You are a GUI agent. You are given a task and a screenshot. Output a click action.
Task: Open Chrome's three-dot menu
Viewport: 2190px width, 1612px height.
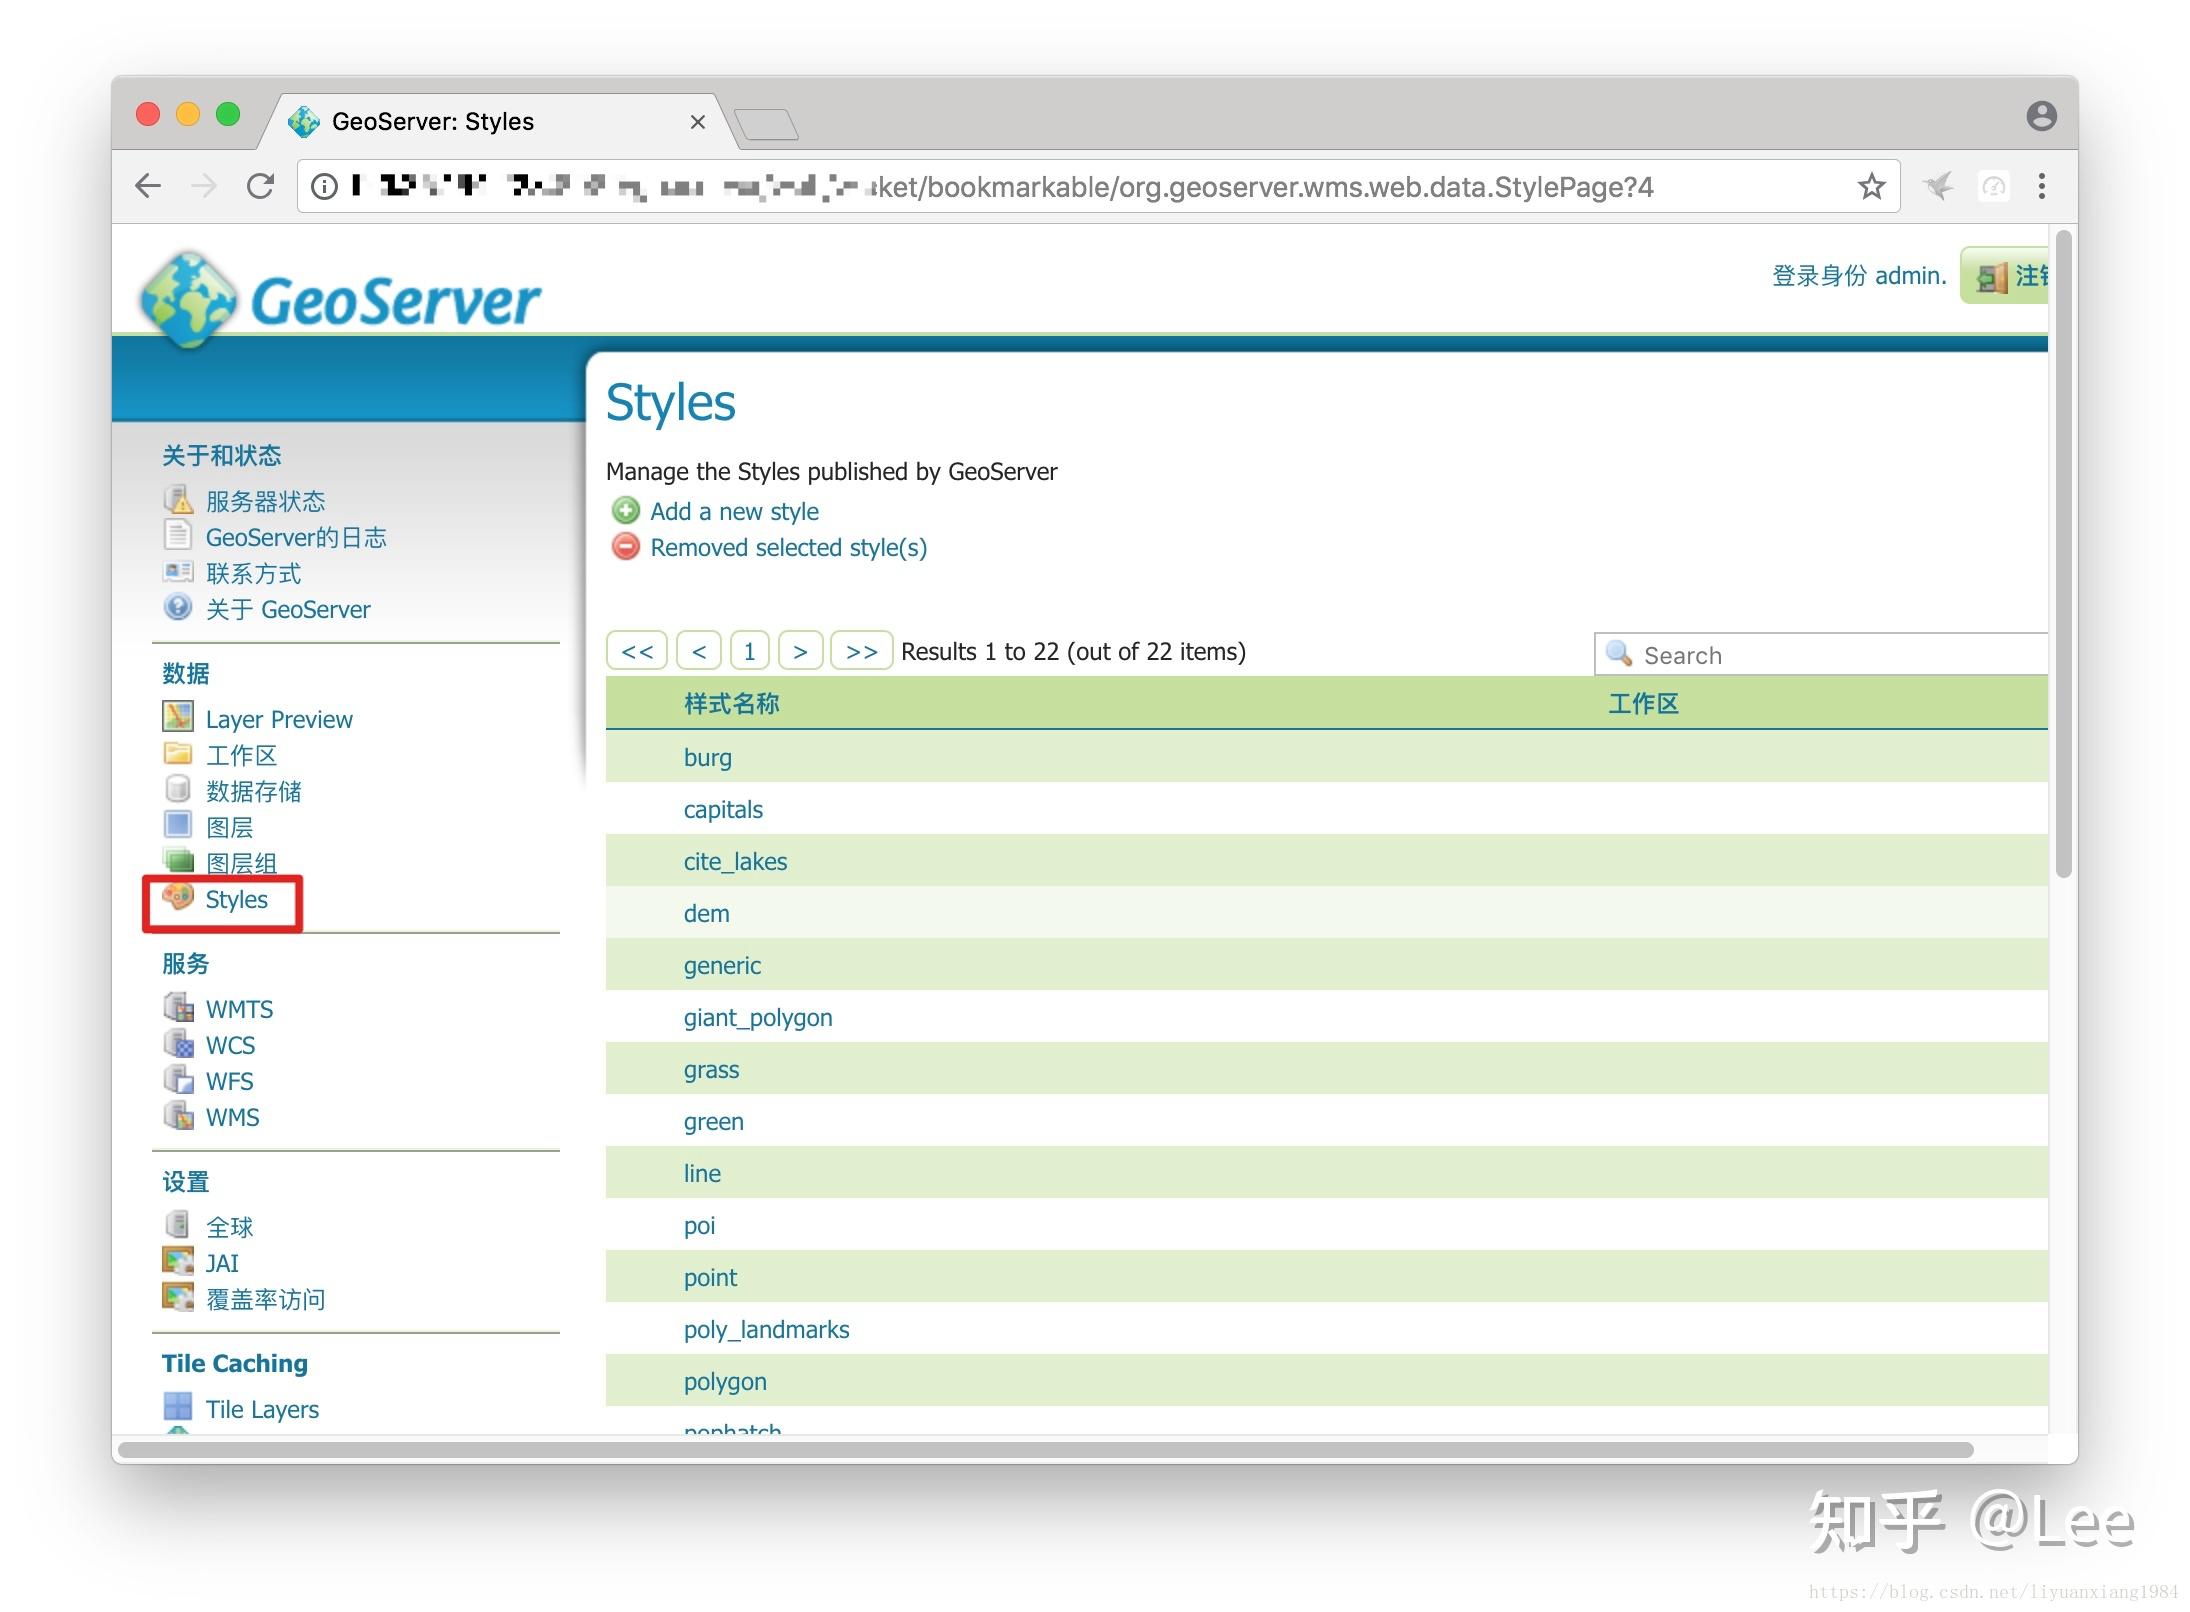point(2041,186)
